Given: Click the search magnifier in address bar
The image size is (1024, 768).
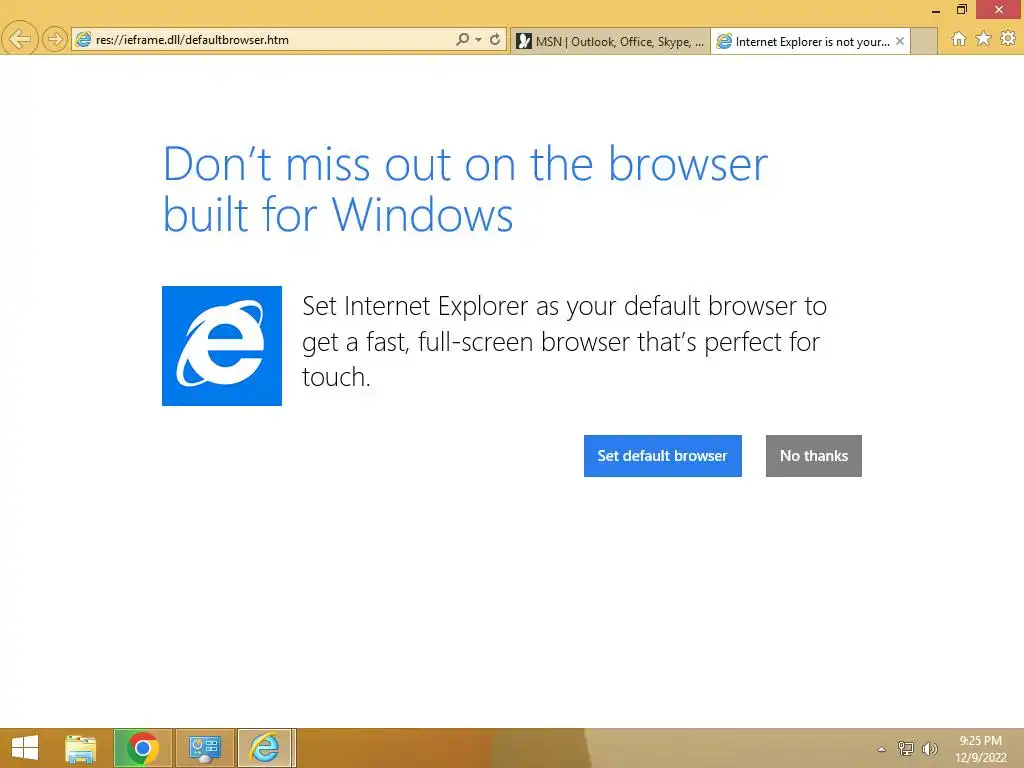Looking at the screenshot, I should click(462, 40).
